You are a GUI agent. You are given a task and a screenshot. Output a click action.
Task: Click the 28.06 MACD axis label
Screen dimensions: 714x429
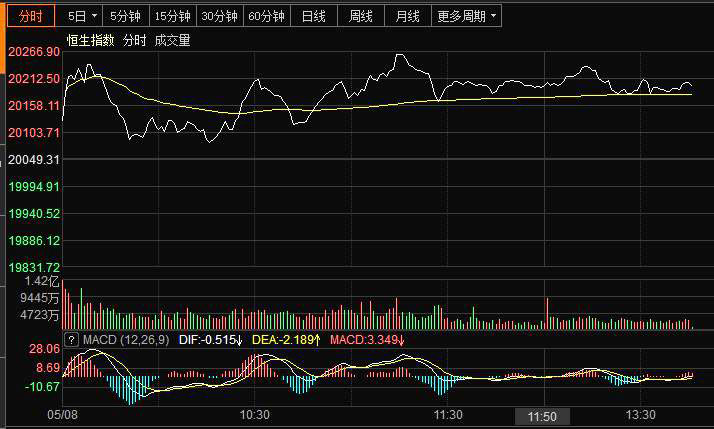pyautogui.click(x=45, y=349)
